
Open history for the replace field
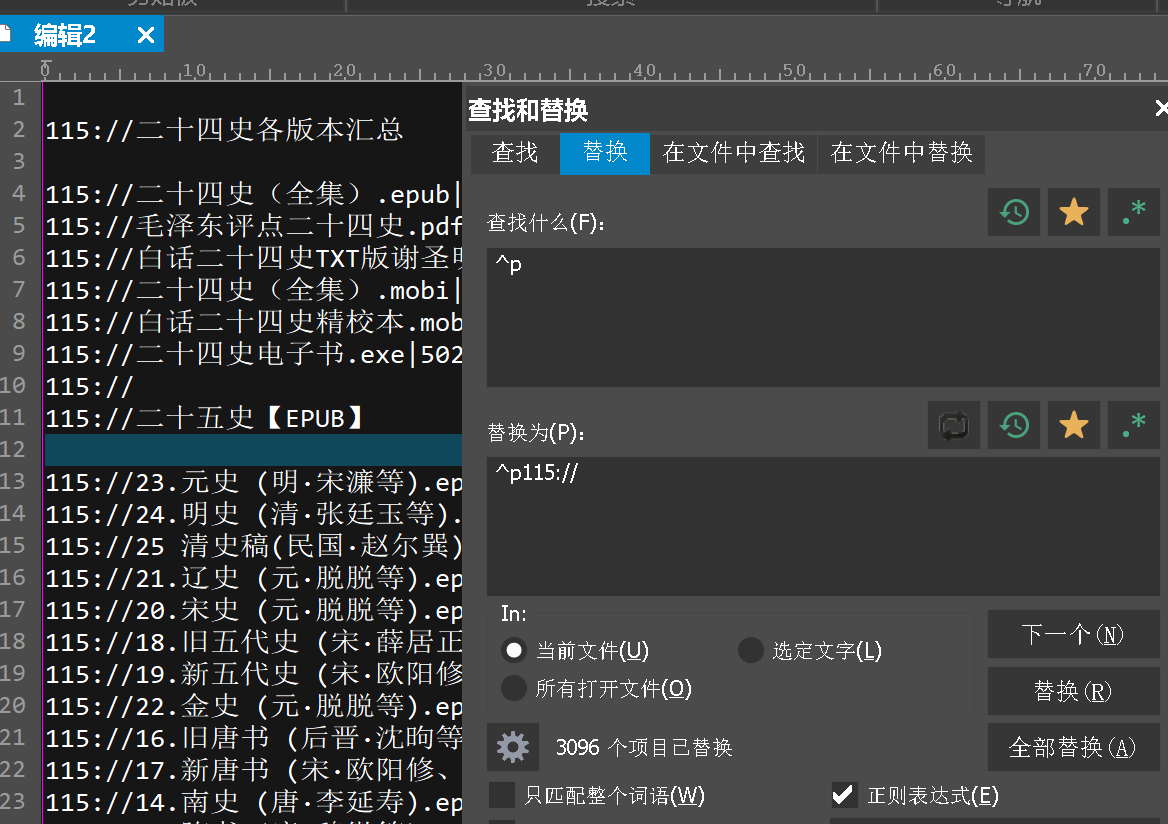(x=1014, y=426)
